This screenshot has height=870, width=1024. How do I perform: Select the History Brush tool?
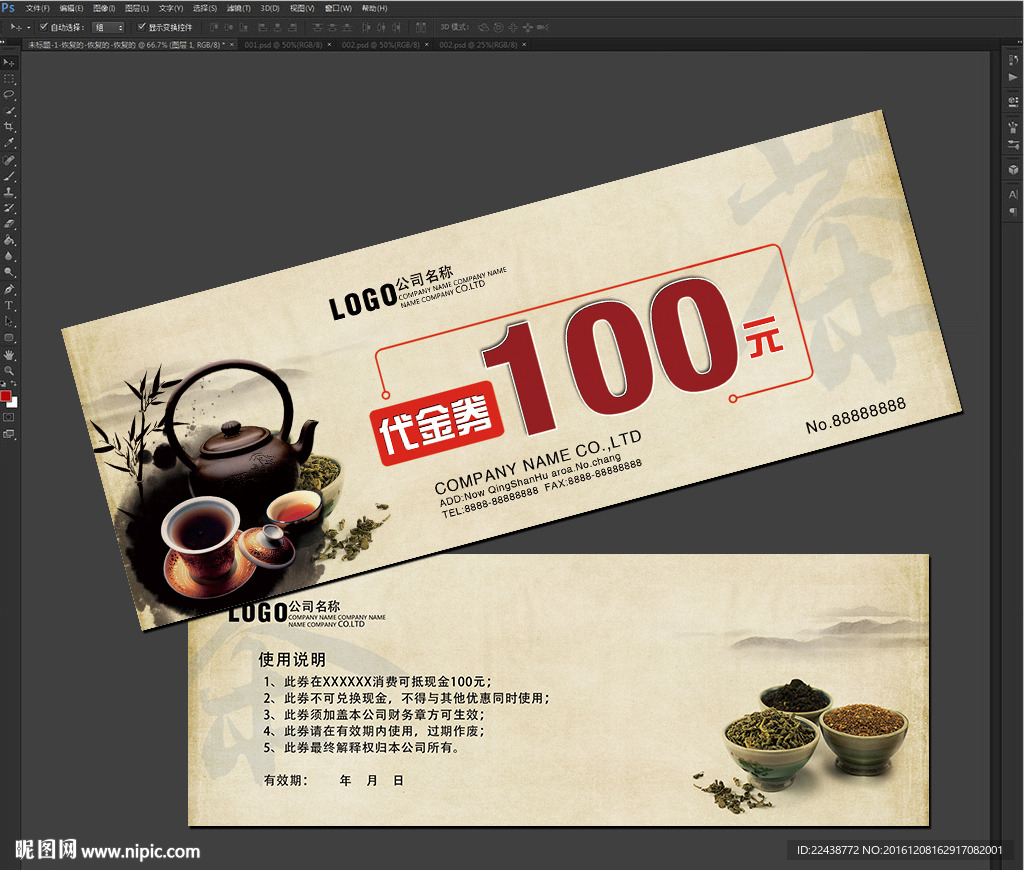click(9, 207)
